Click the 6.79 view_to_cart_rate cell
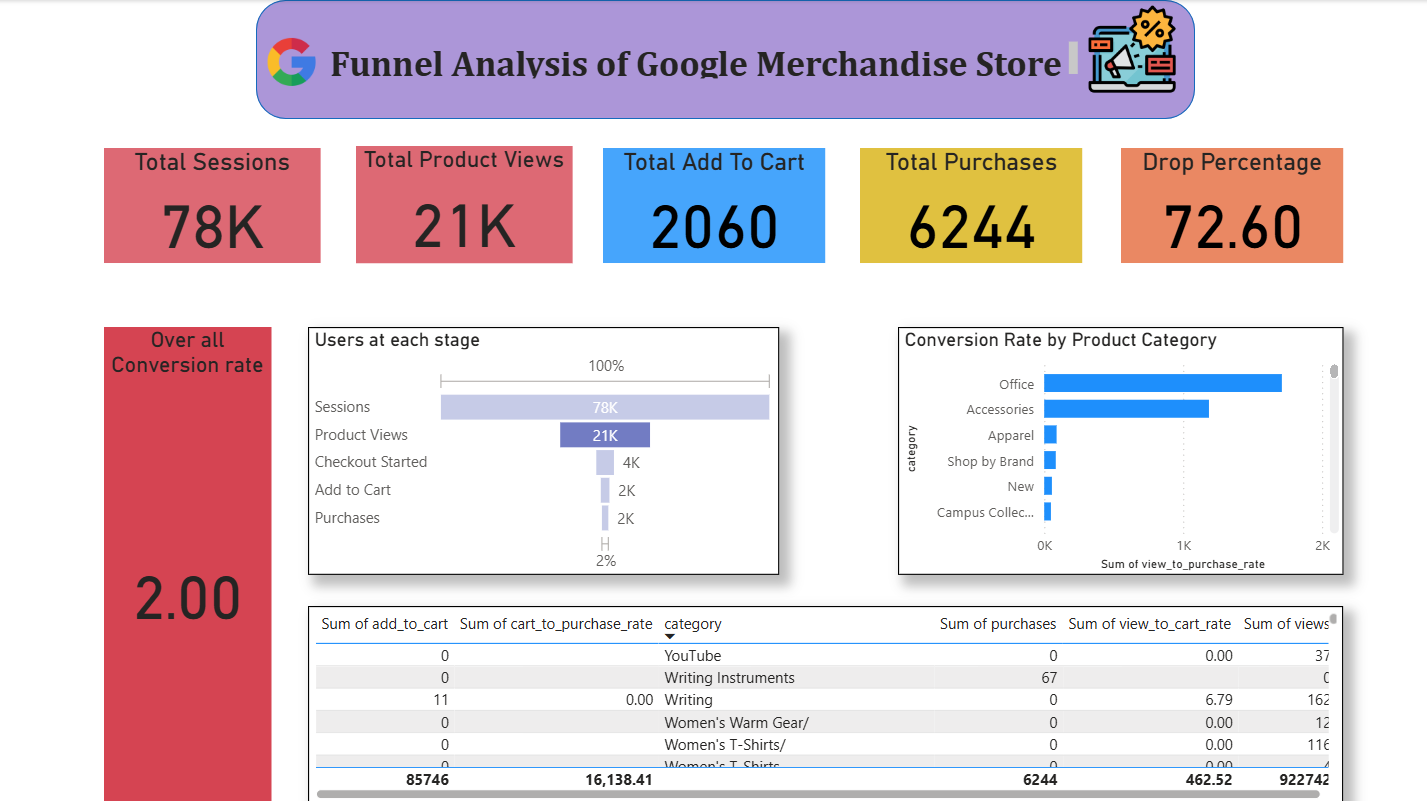The image size is (1427, 801). coord(1219,700)
